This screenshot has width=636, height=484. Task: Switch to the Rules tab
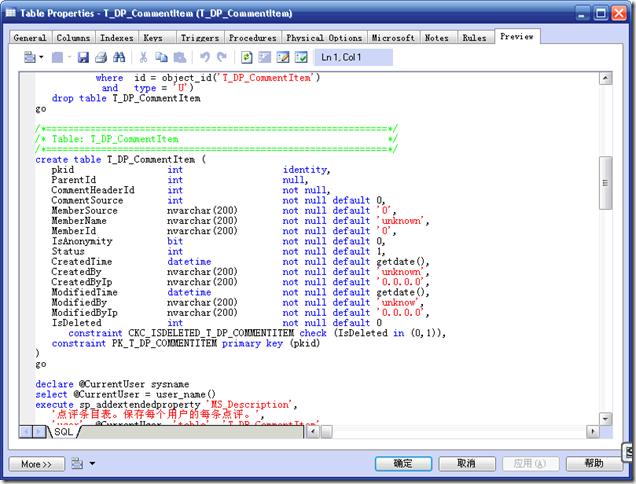[x=475, y=38]
